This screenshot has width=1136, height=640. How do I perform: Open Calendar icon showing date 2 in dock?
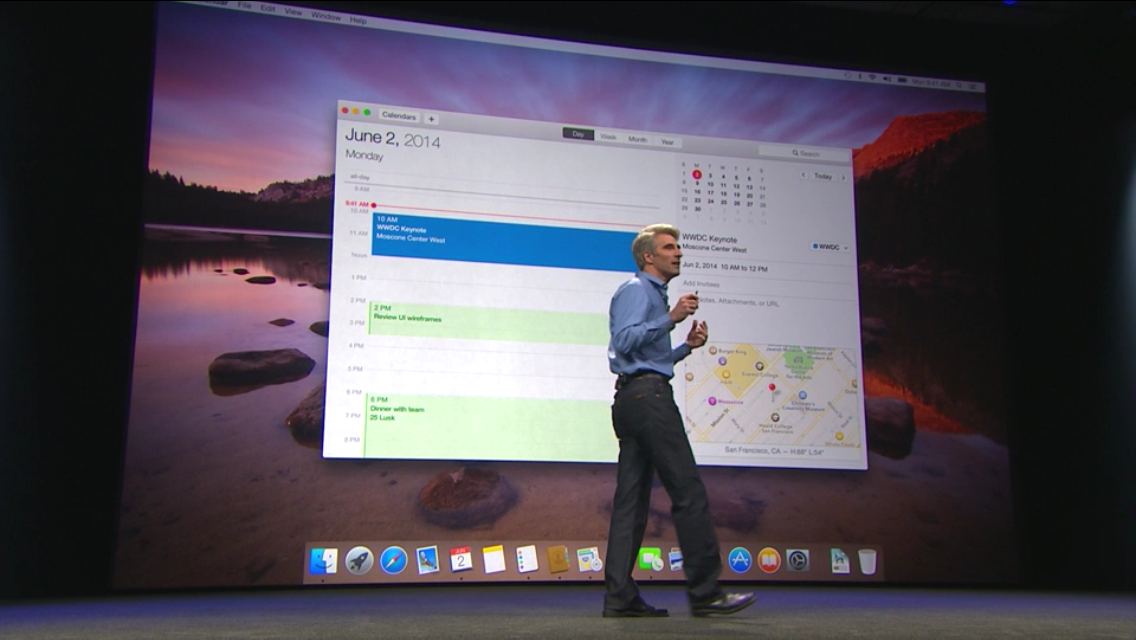point(461,560)
